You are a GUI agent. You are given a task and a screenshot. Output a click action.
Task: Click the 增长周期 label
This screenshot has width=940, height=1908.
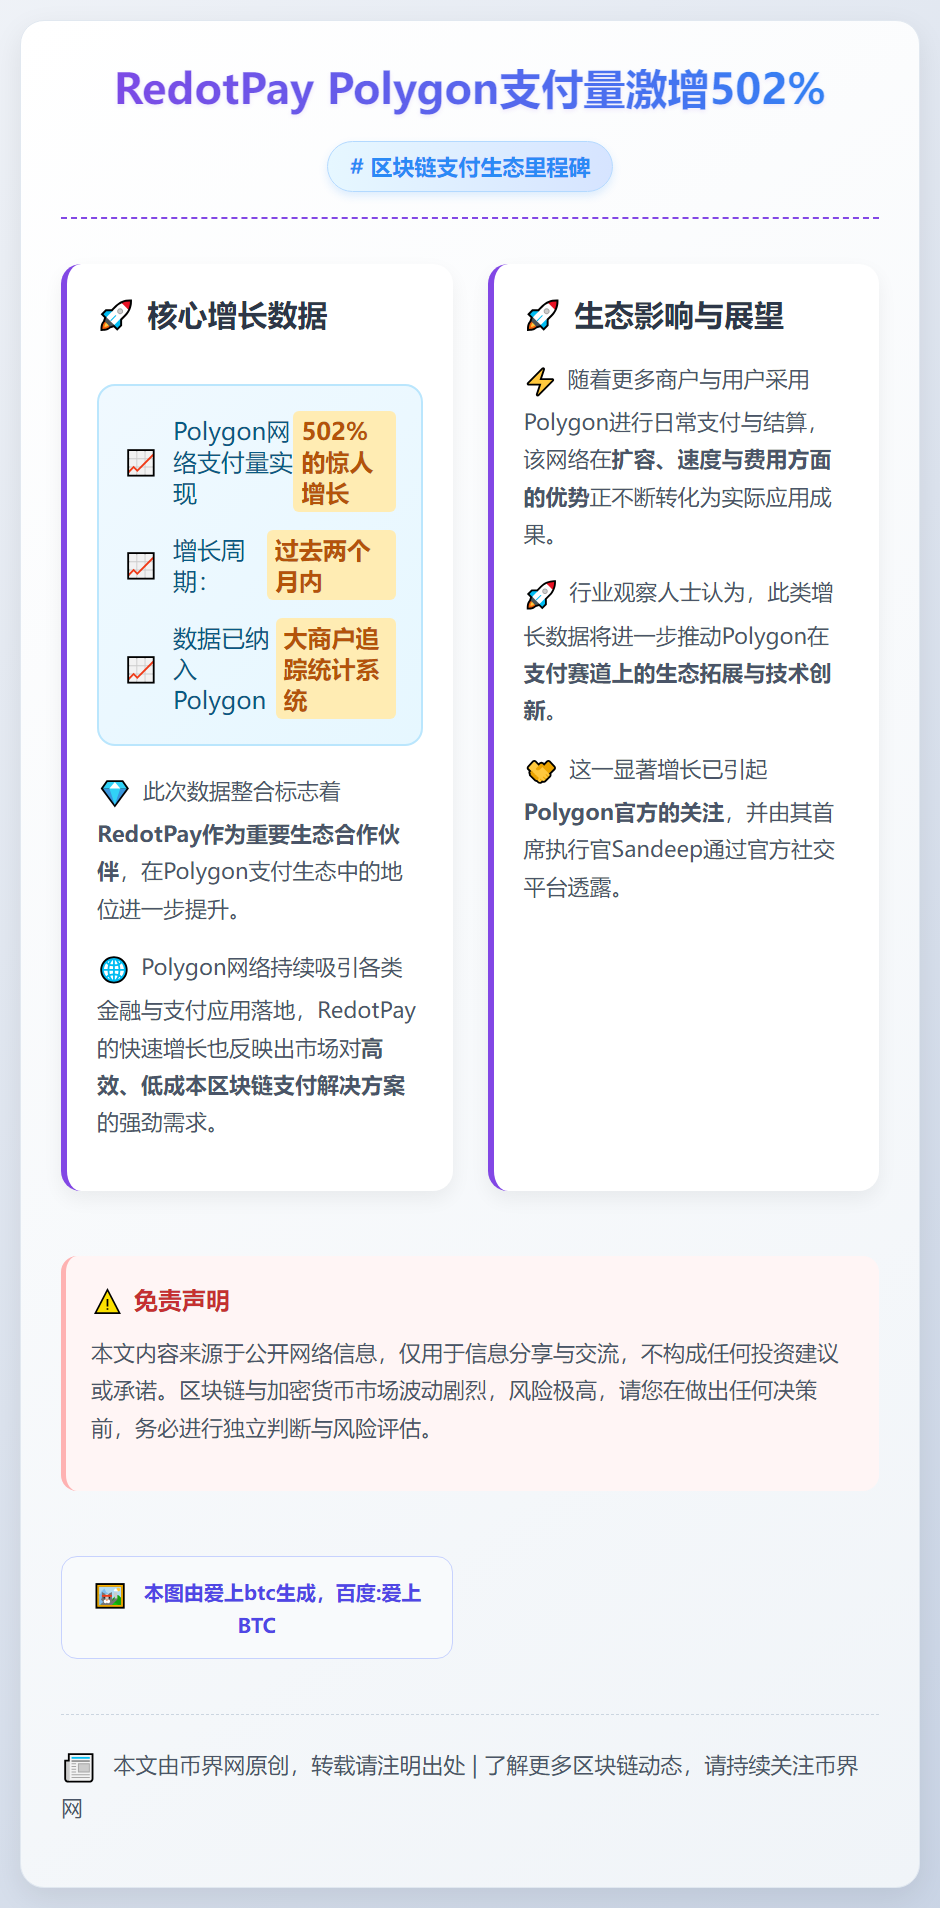209,566
